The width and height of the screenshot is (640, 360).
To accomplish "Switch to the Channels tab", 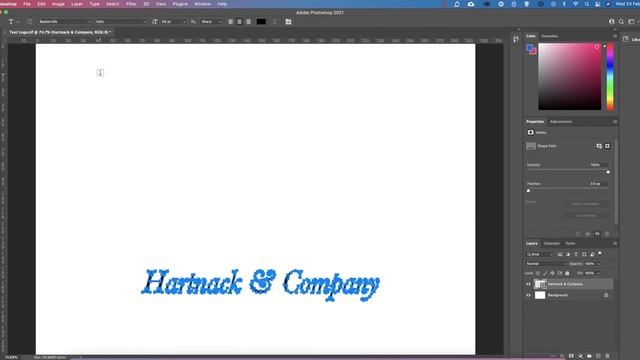I will coord(551,243).
